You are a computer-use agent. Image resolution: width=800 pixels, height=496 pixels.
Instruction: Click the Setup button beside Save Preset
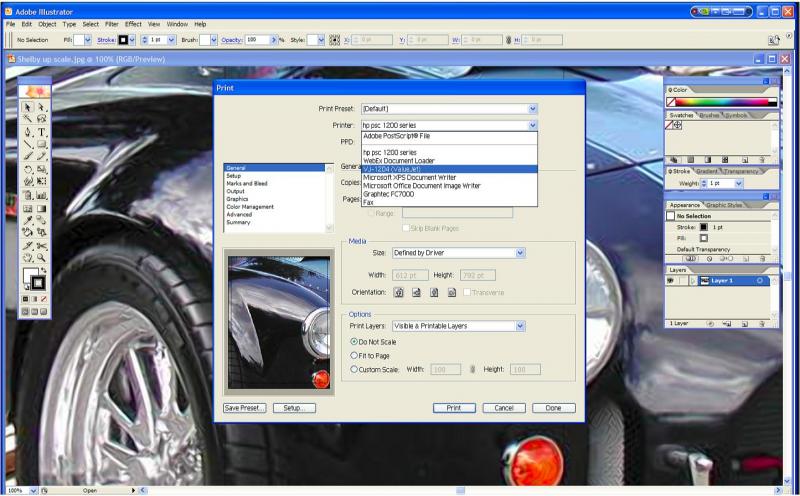pyautogui.click(x=294, y=408)
